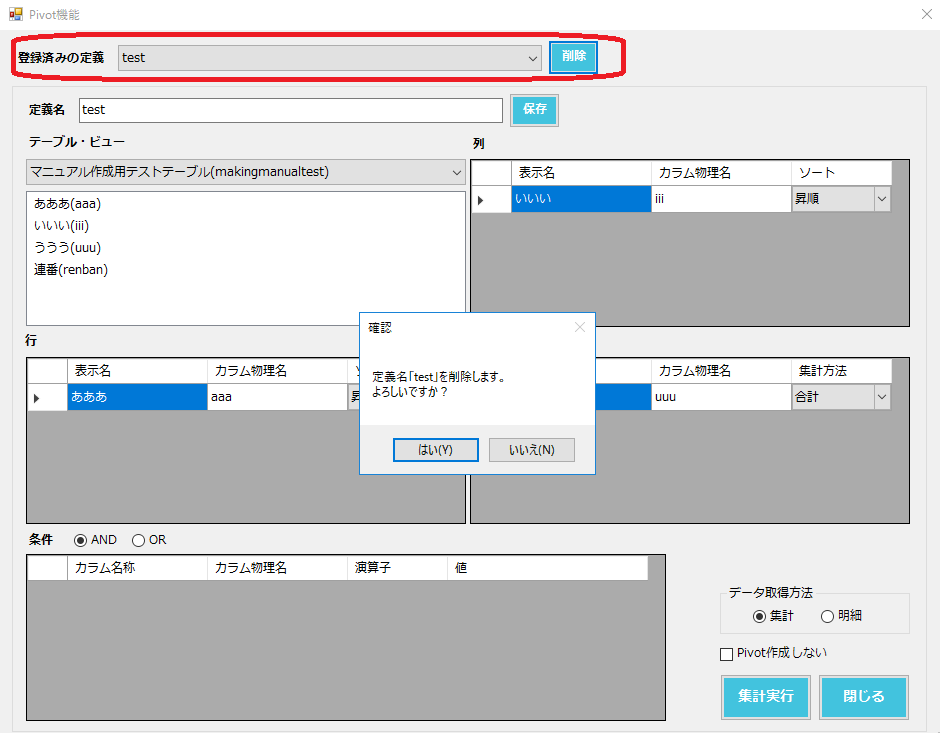The height and width of the screenshot is (733, 940).
Task: Click 表示名 header in 列 grid
Action: click(581, 173)
